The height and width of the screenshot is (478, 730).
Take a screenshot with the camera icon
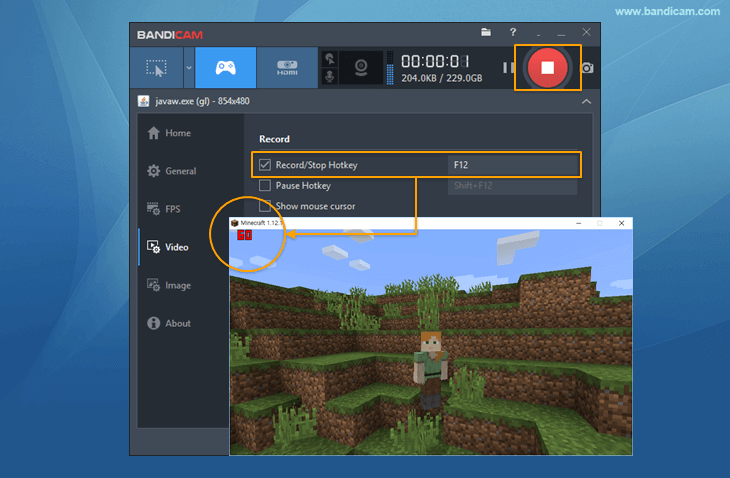pos(588,68)
